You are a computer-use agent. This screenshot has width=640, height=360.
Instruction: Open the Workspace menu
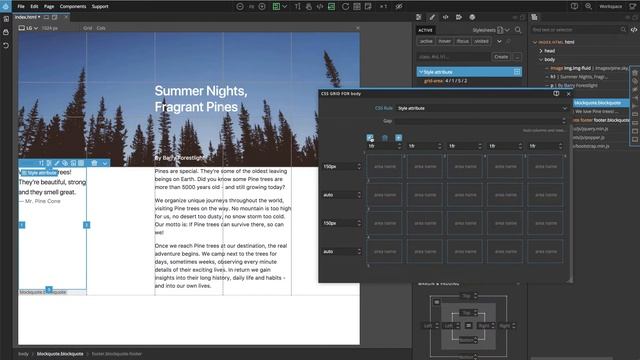(x=611, y=7)
